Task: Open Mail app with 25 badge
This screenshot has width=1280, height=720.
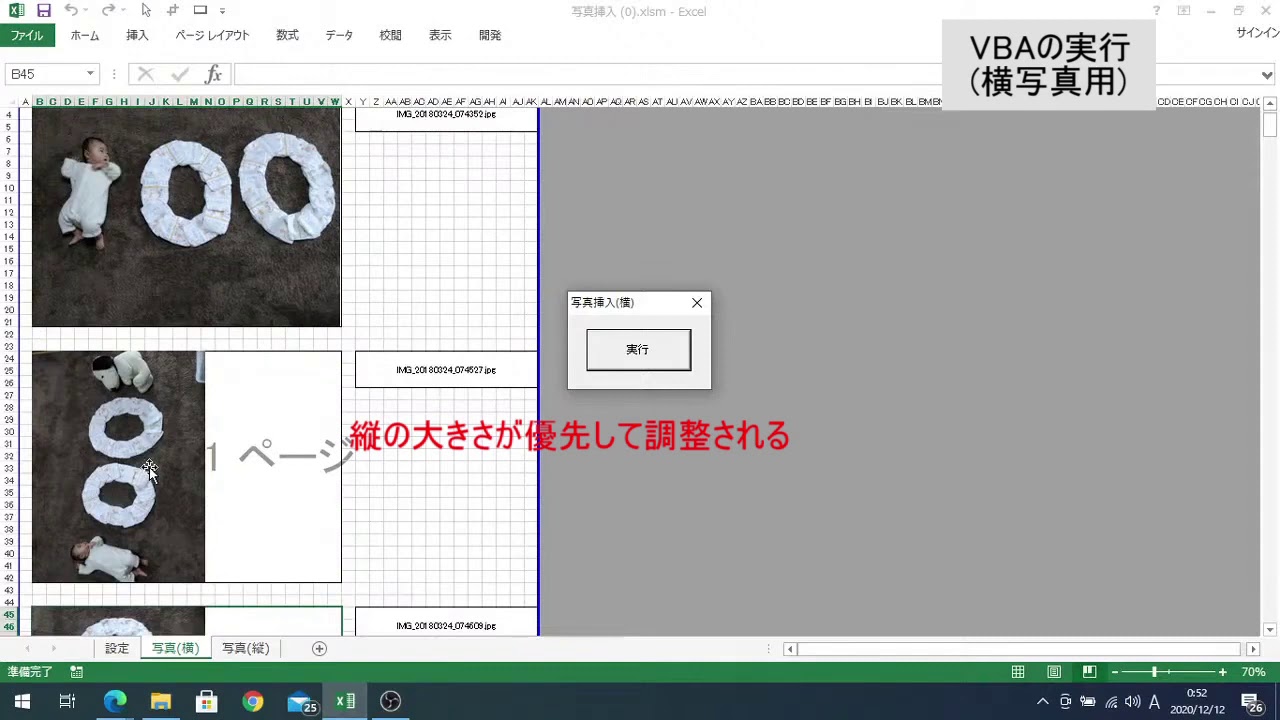Action: [x=300, y=701]
